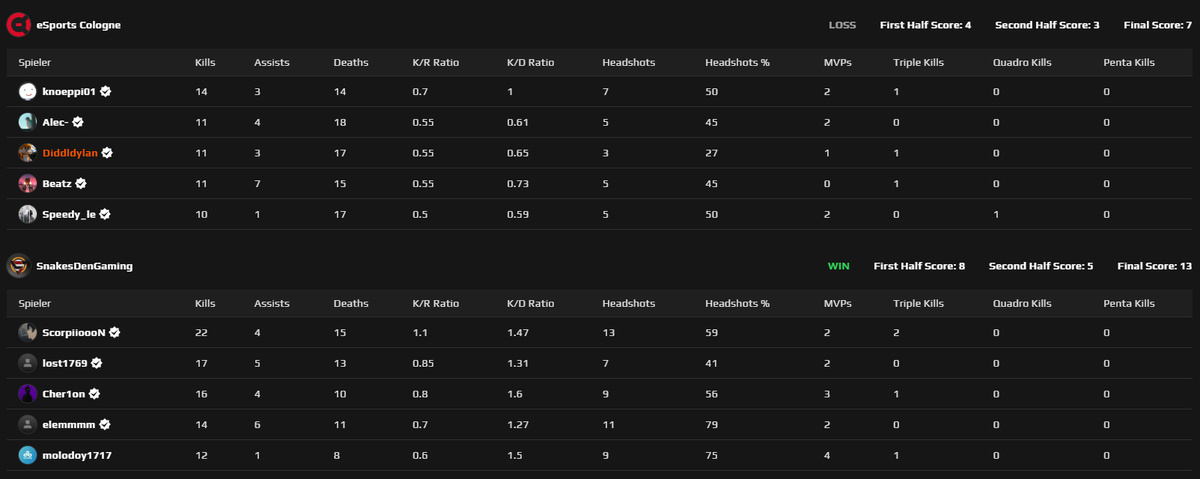The image size is (1200, 479).
Task: Click Penta Kills header in SnakesDenGaming table
Action: [x=1129, y=303]
